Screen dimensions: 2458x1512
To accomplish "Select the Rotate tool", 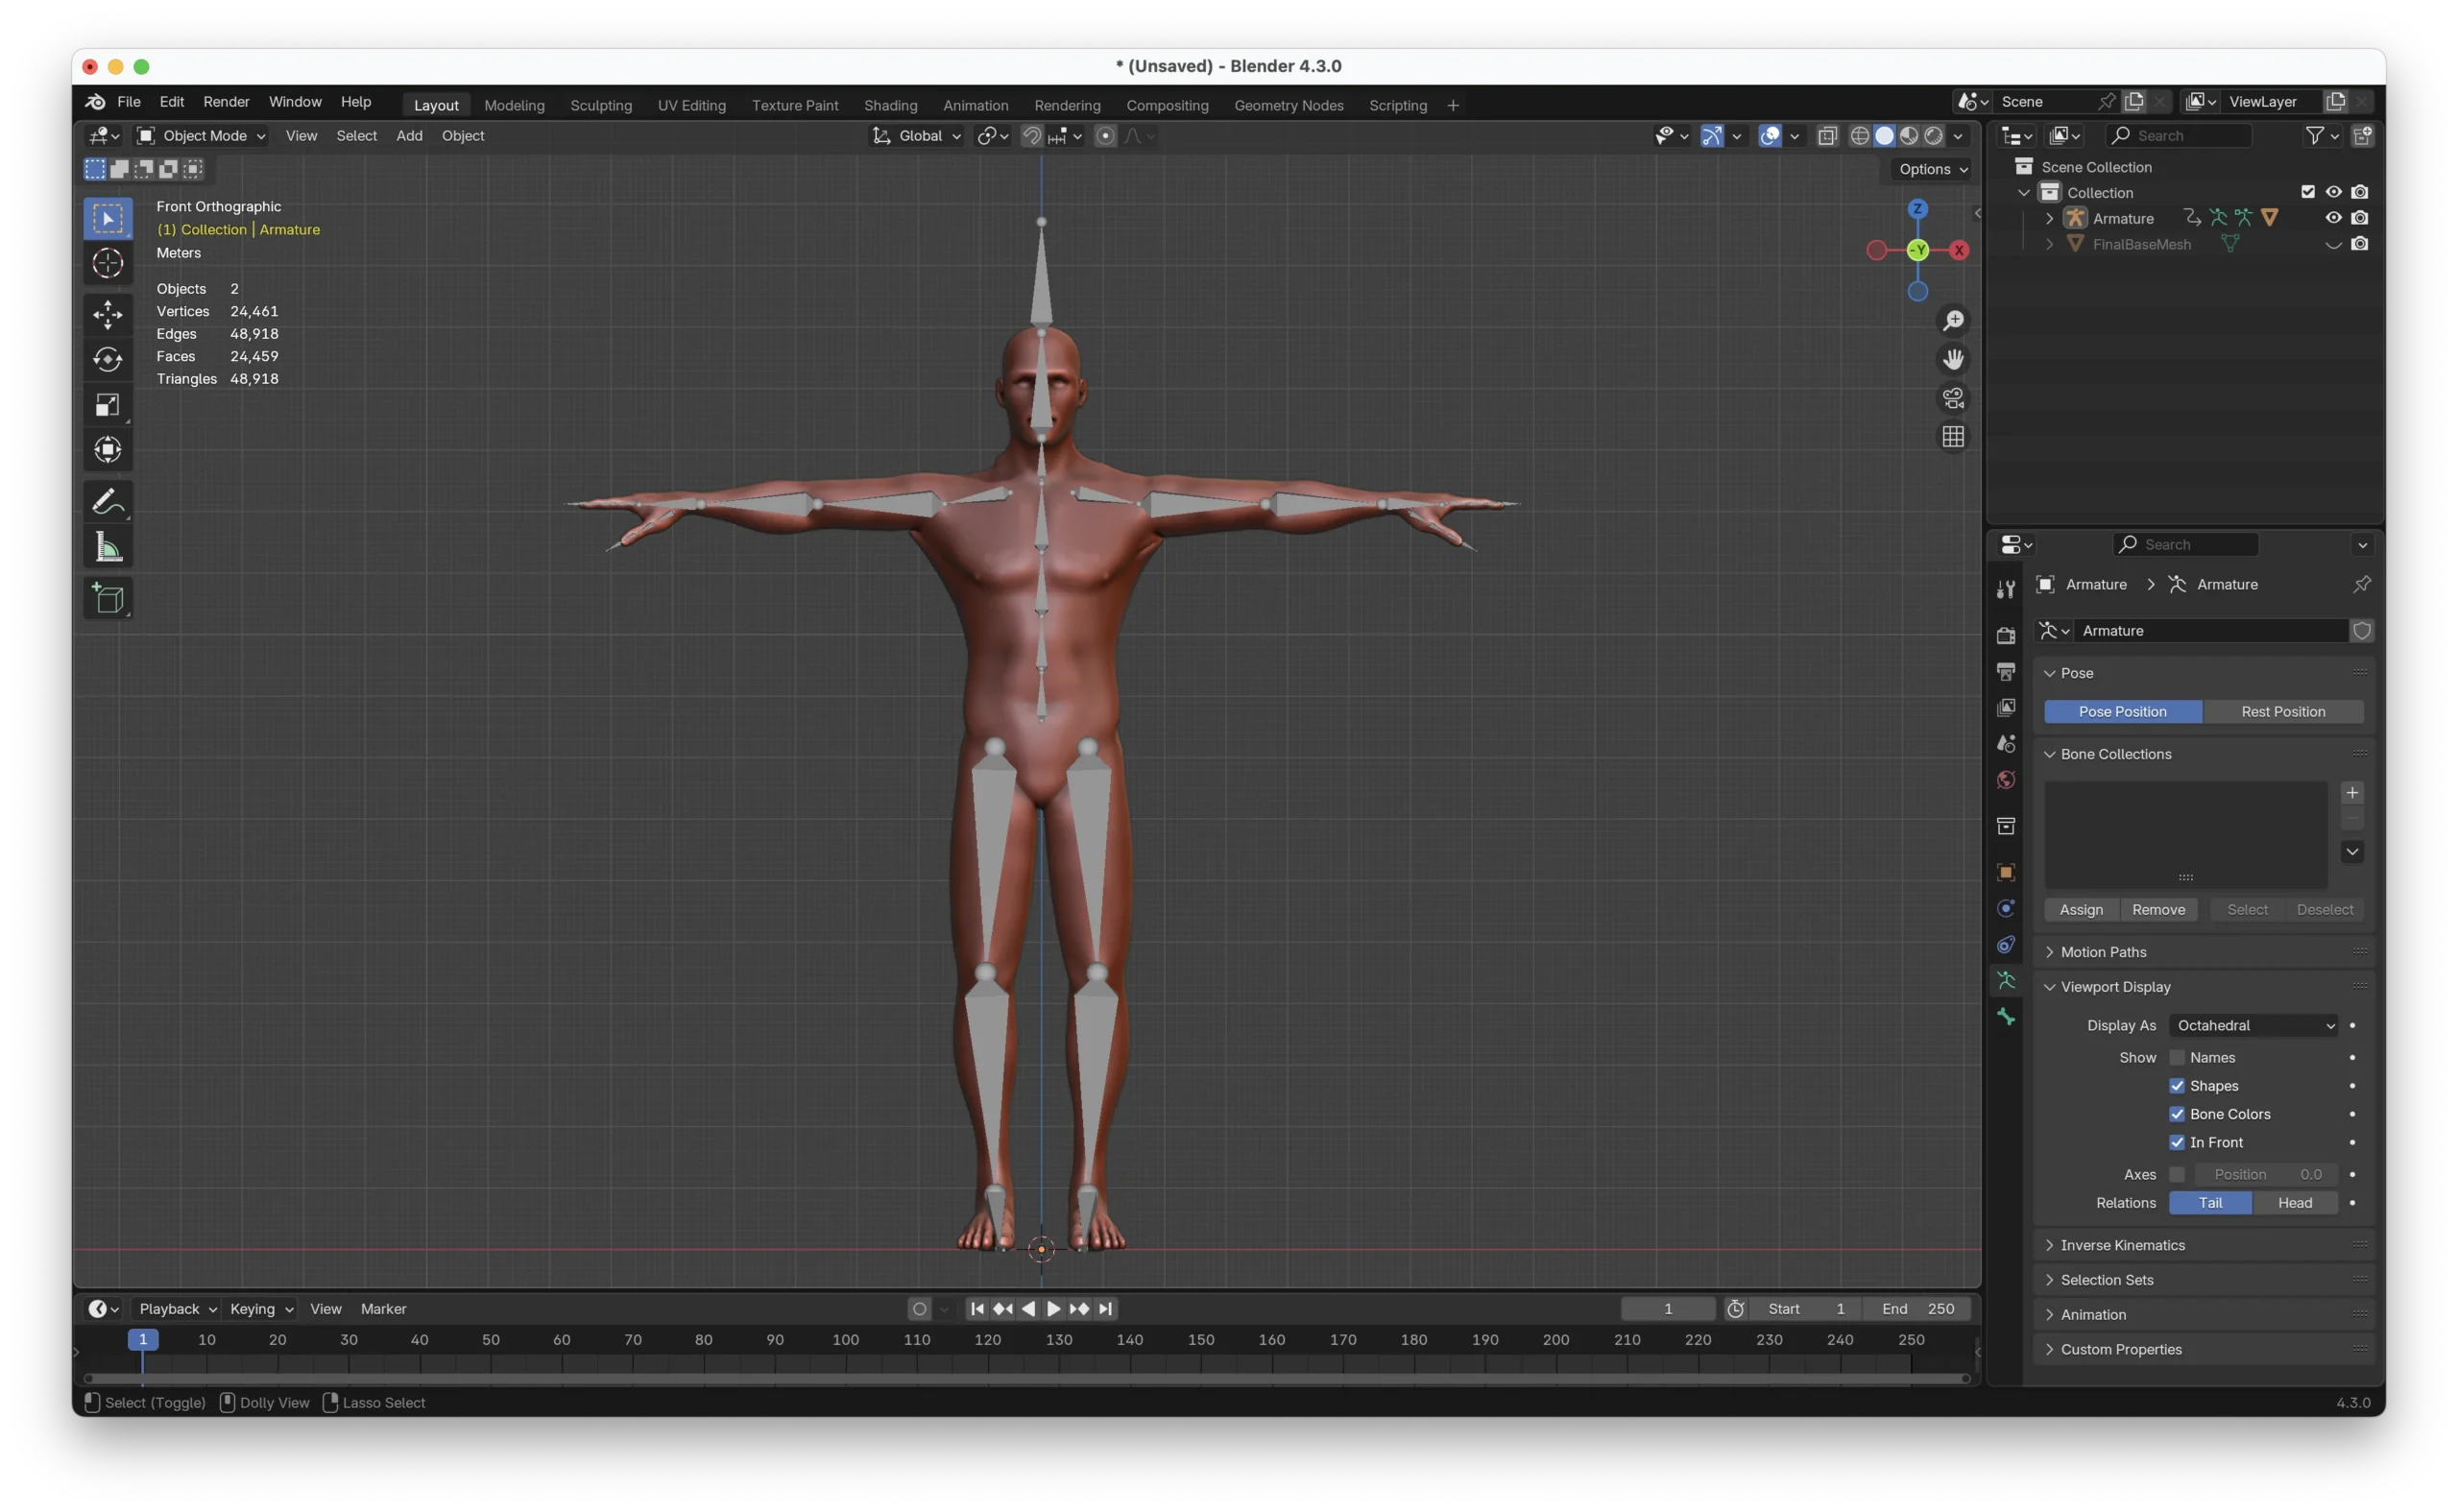I will 108,360.
